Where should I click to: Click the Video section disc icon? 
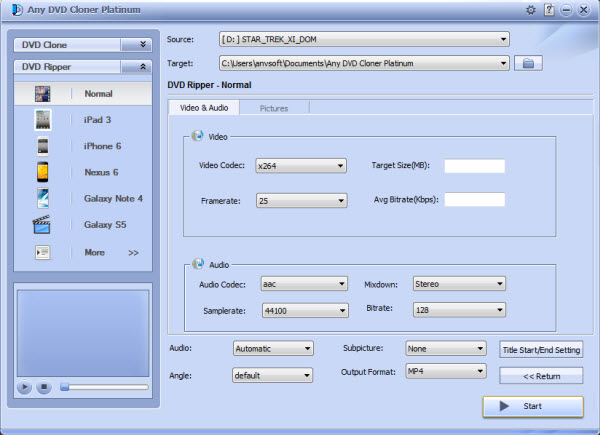[x=197, y=135]
